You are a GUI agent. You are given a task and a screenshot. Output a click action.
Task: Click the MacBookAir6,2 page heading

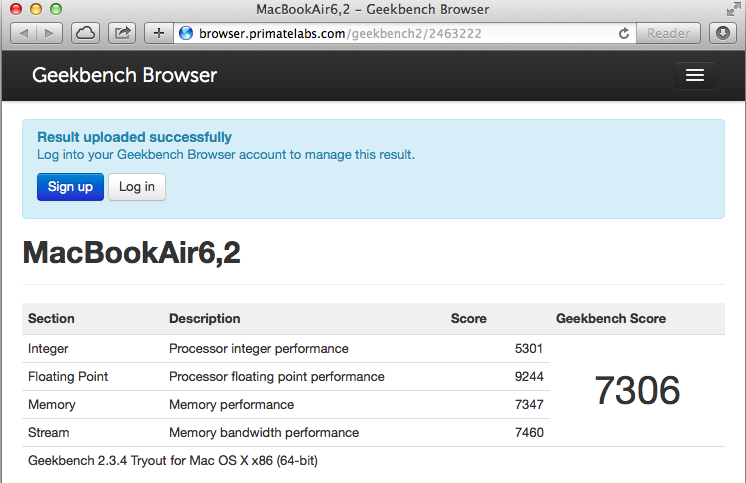click(131, 253)
